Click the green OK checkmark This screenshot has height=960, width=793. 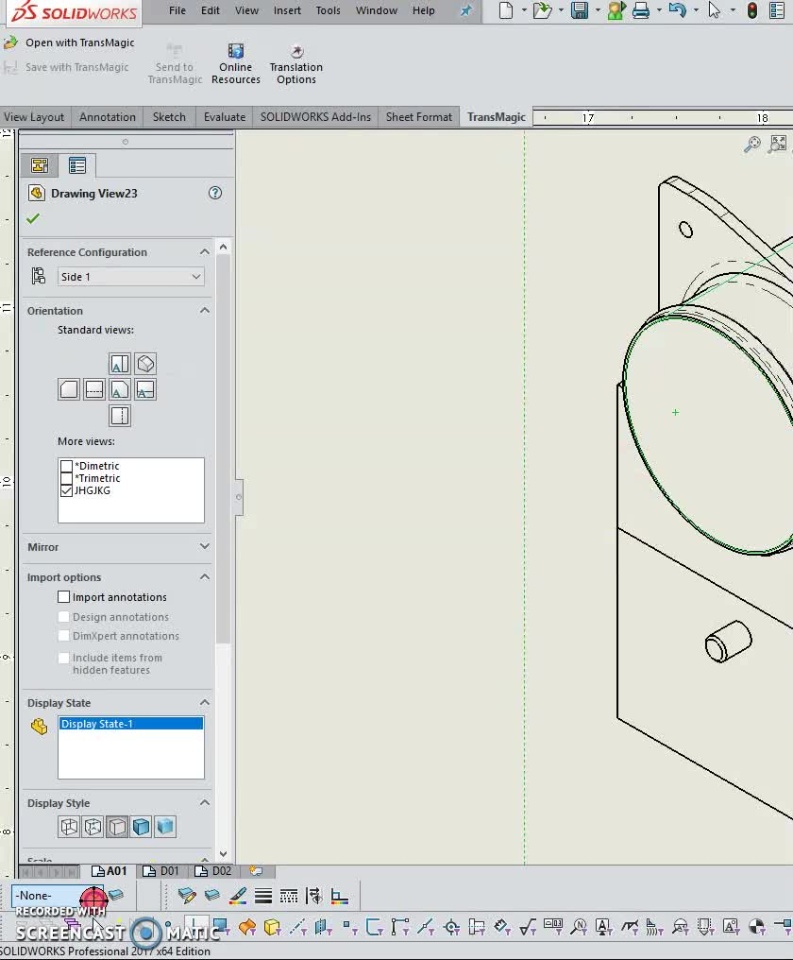[33, 218]
